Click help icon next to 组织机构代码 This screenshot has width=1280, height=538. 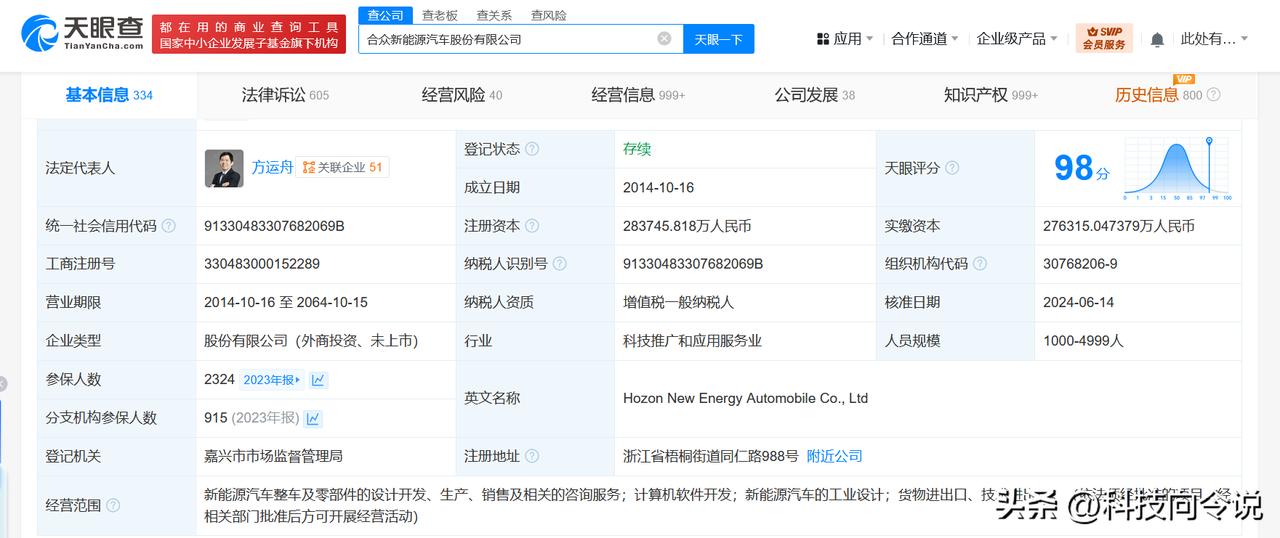click(x=980, y=264)
